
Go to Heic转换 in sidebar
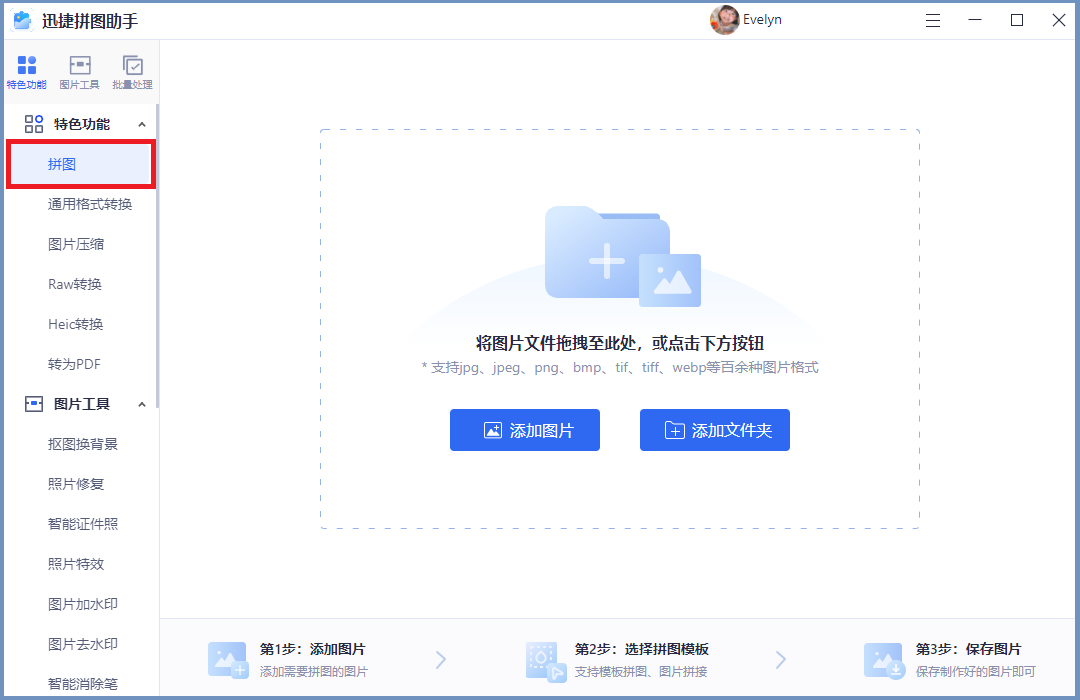point(76,324)
